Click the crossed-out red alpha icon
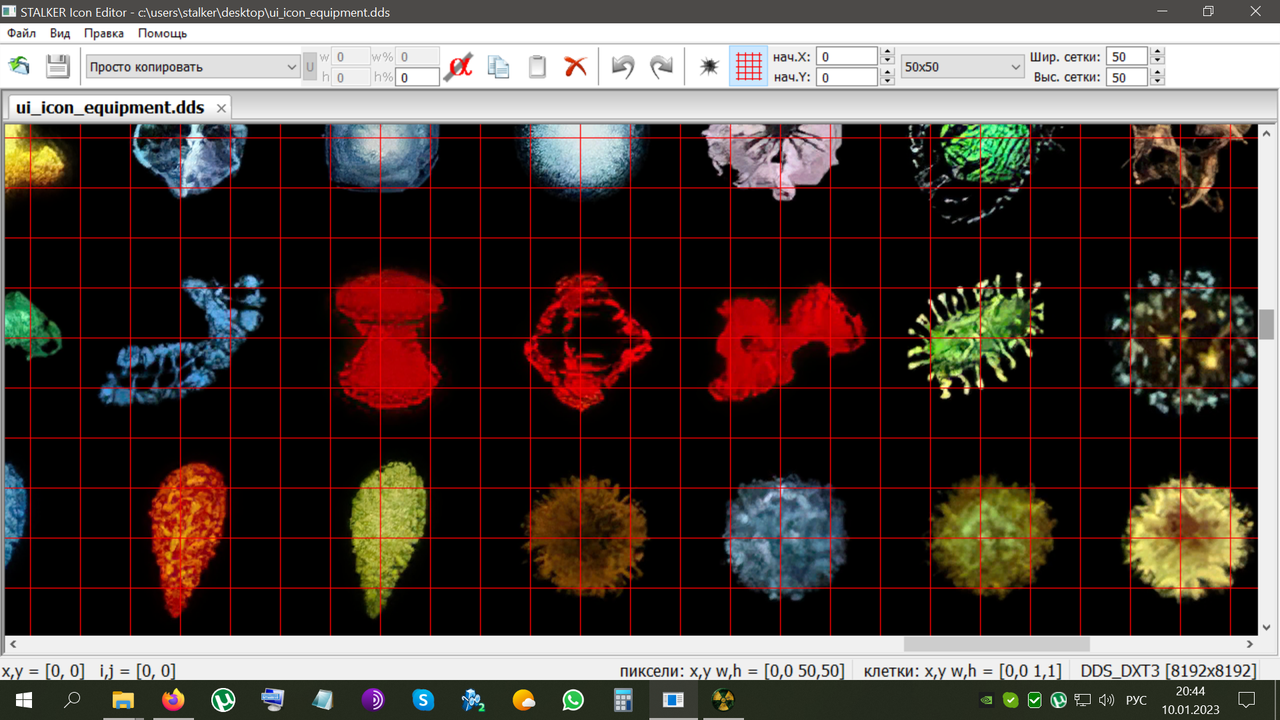The height and width of the screenshot is (720, 1280). point(458,67)
